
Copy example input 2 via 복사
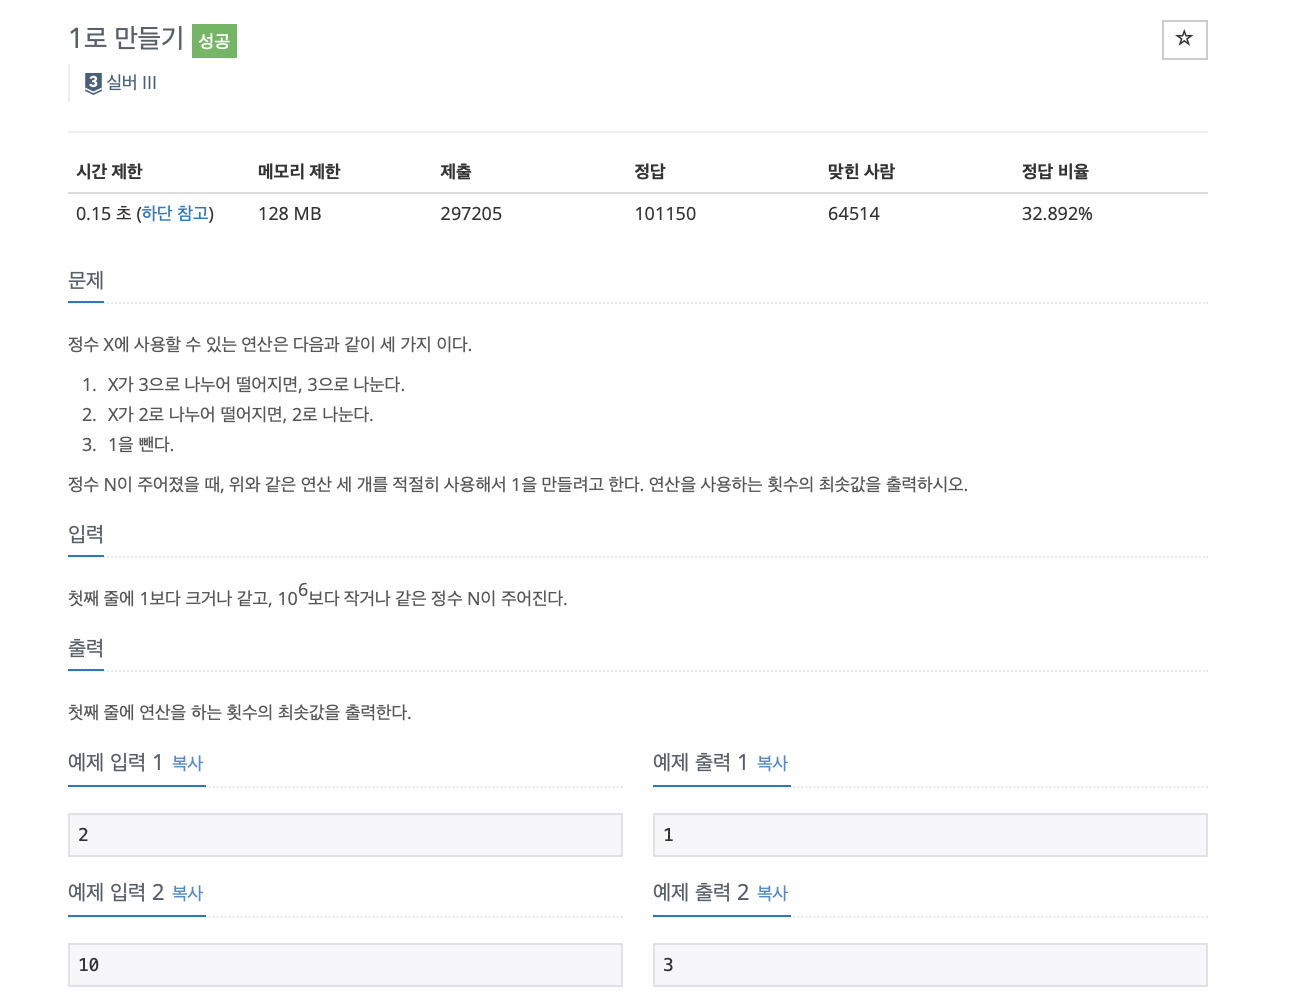pyautogui.click(x=187, y=893)
